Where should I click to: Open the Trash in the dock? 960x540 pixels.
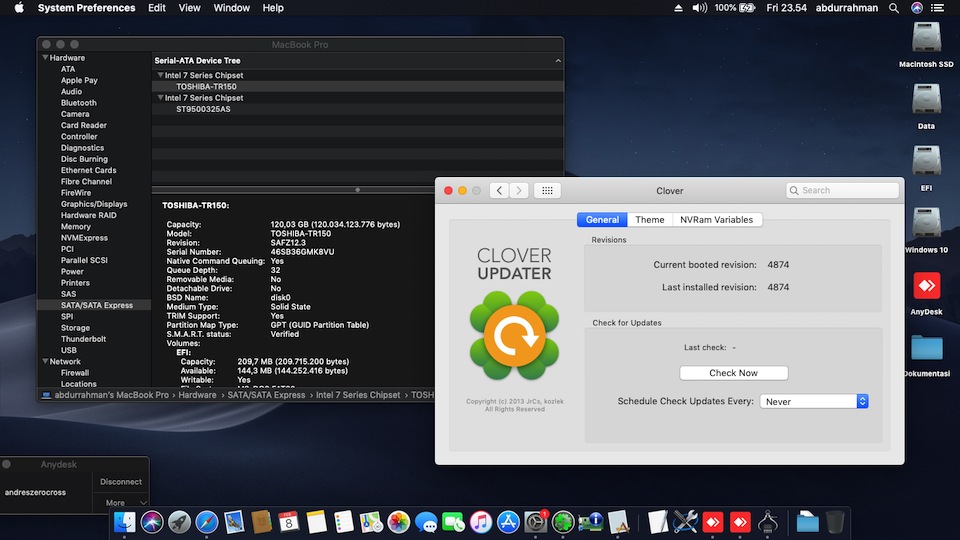[x=835, y=521]
